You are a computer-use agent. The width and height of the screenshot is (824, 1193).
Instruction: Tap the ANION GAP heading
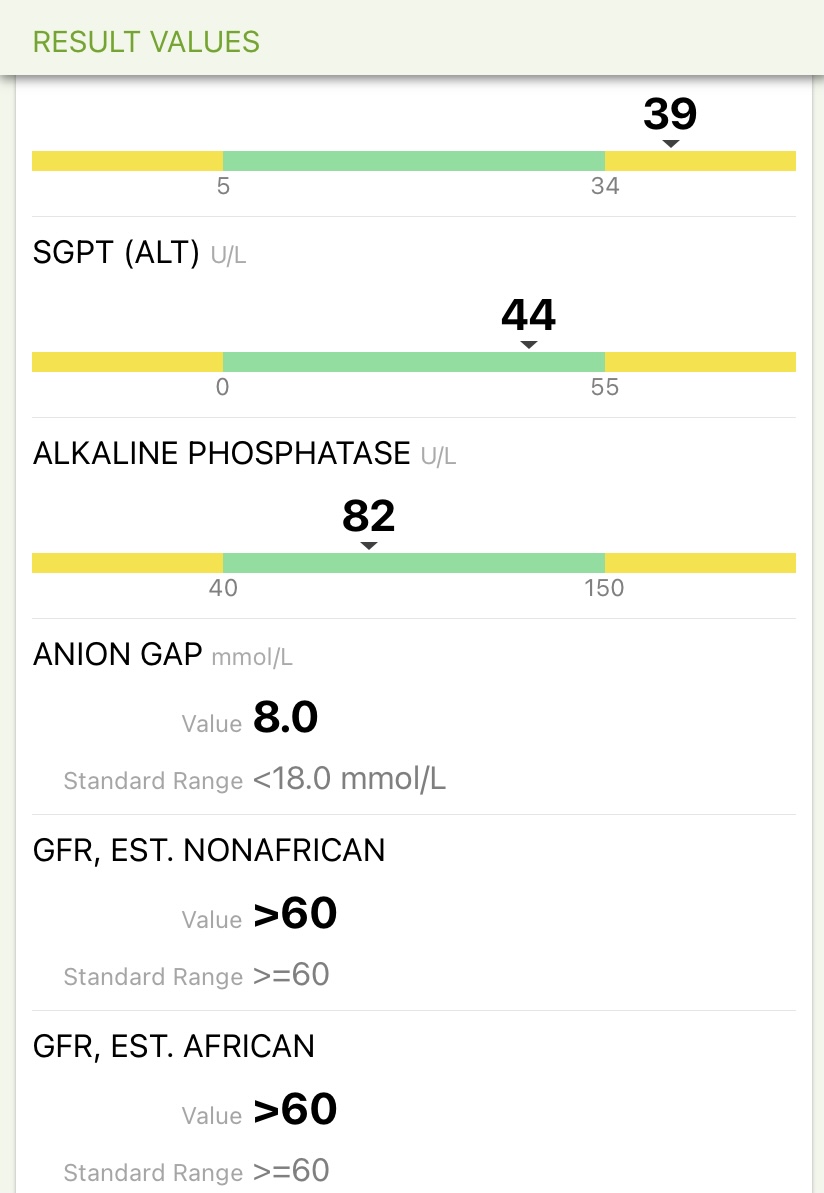(118, 654)
